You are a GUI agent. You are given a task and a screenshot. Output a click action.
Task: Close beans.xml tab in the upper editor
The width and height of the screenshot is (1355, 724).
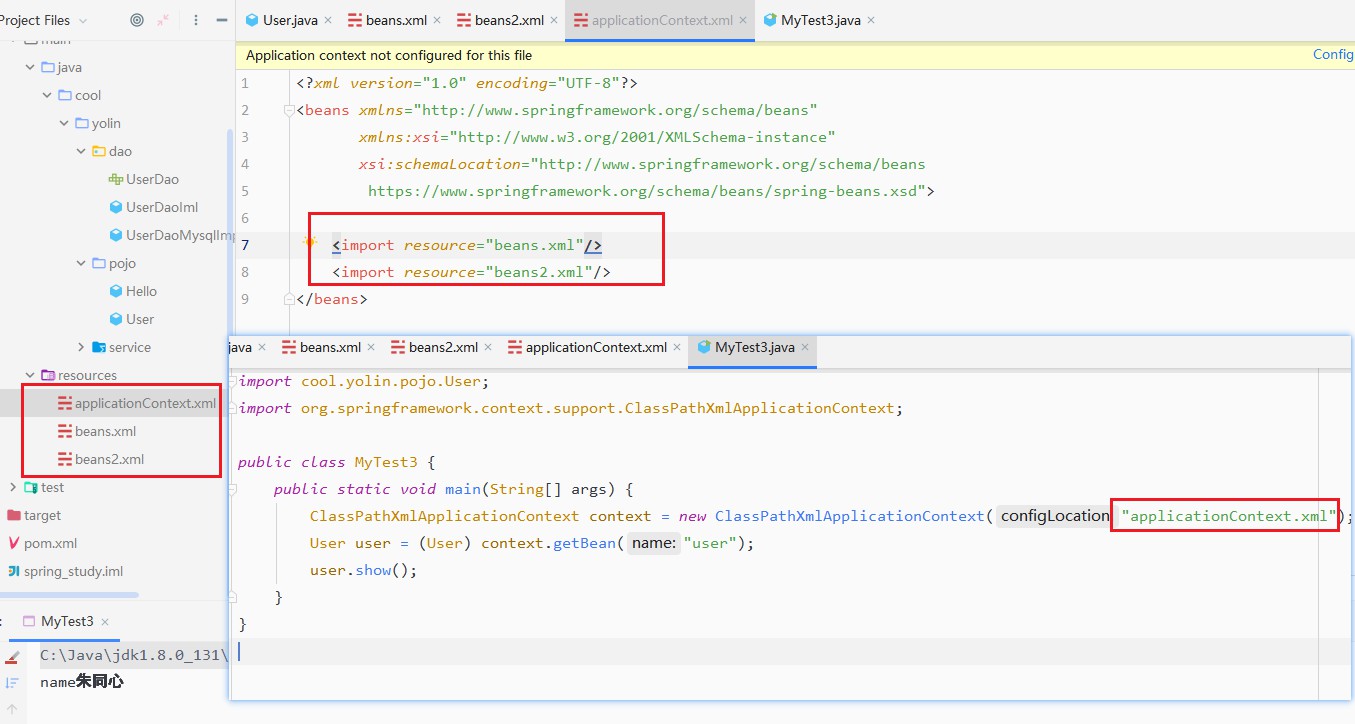point(437,21)
